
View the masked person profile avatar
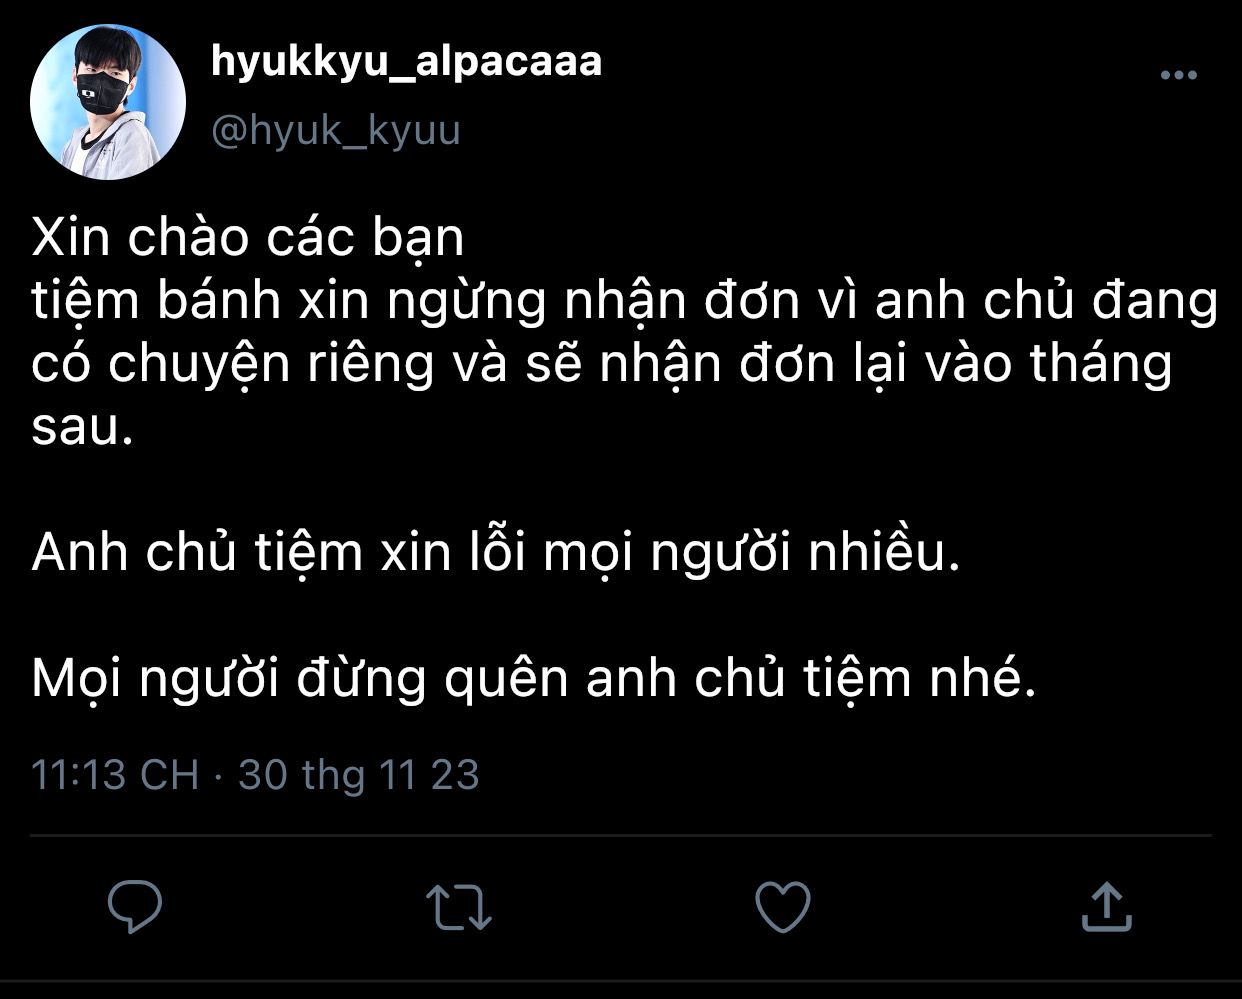tap(108, 102)
